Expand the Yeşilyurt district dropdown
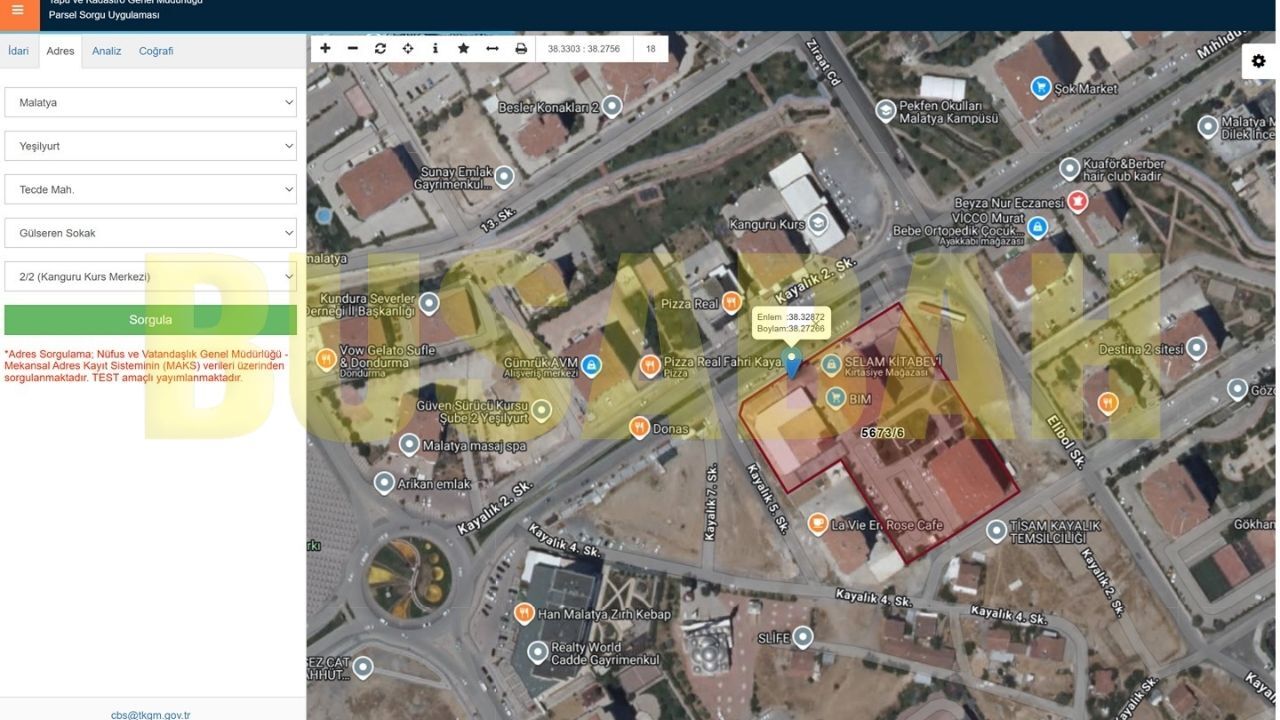The width and height of the screenshot is (1280, 720). (150, 146)
